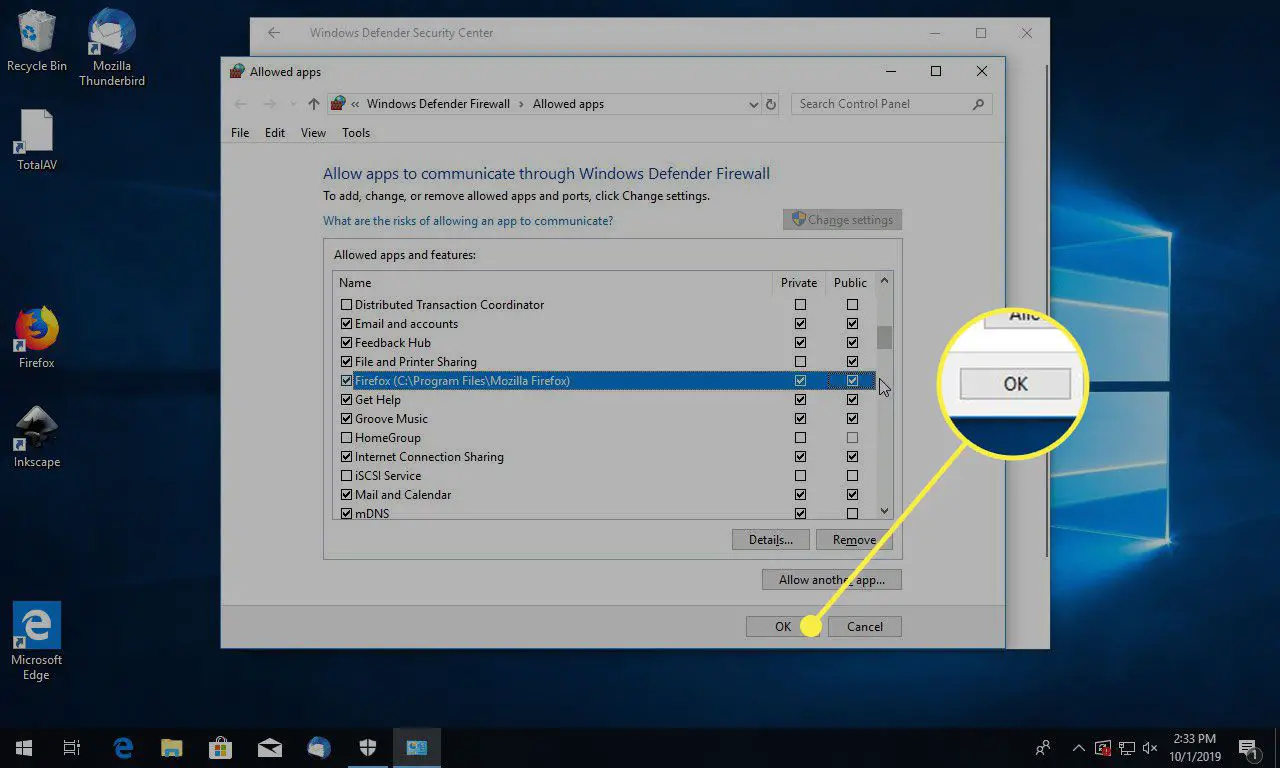Open Thunderbird from the taskbar
The width and height of the screenshot is (1280, 768).
click(x=318, y=747)
